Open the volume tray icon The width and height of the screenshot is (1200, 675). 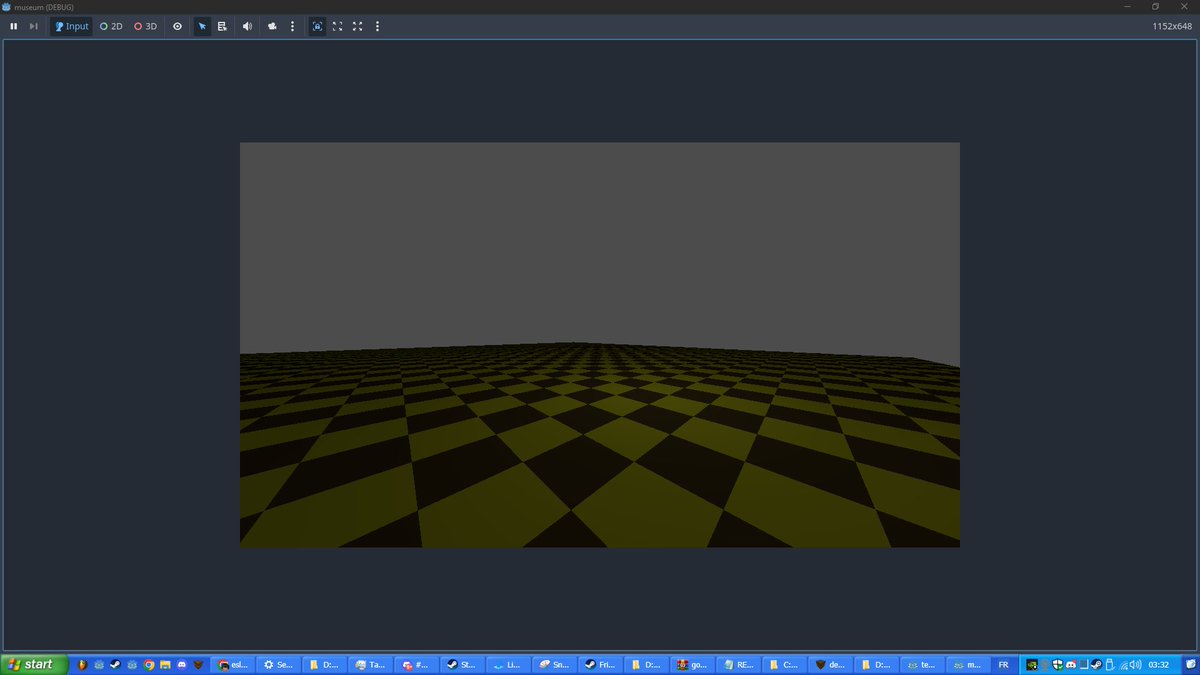1136,664
